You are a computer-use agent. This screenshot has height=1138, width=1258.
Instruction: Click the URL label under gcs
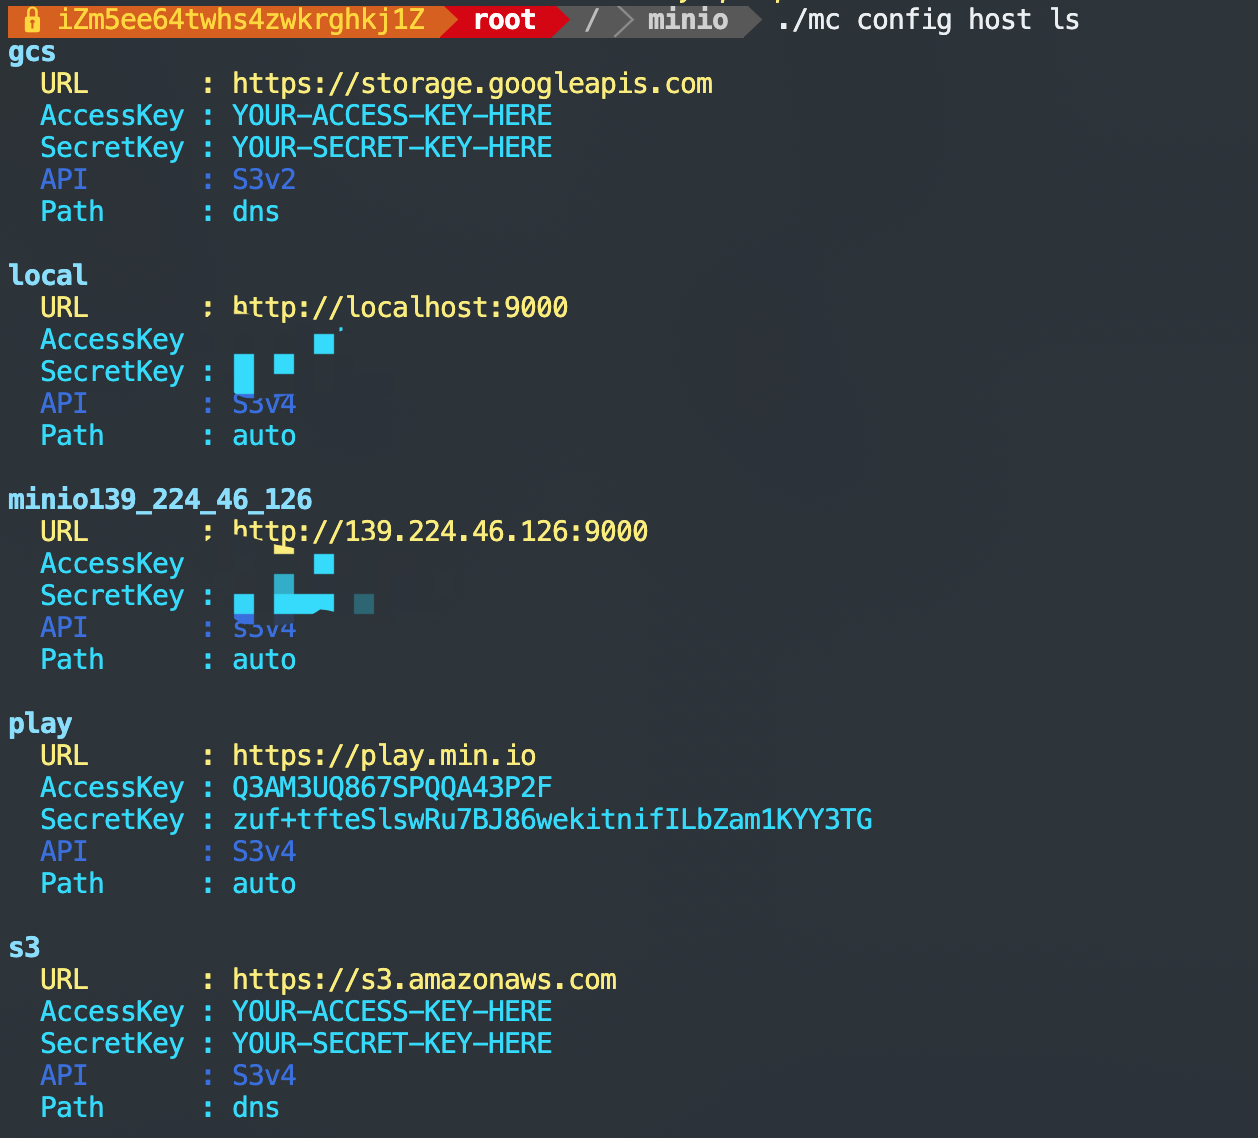64,83
